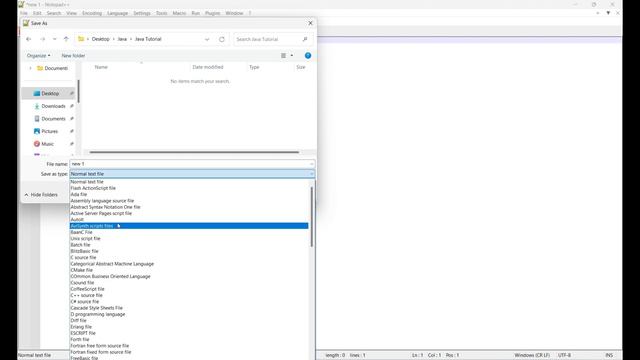Image resolution: width=640 pixels, height=360 pixels.
Task: Sort by the Type column header
Action: 254,67
